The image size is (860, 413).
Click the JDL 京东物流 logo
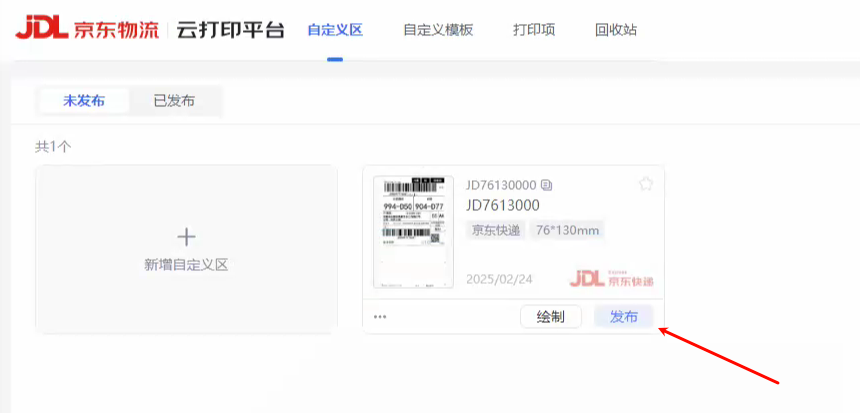point(87,29)
